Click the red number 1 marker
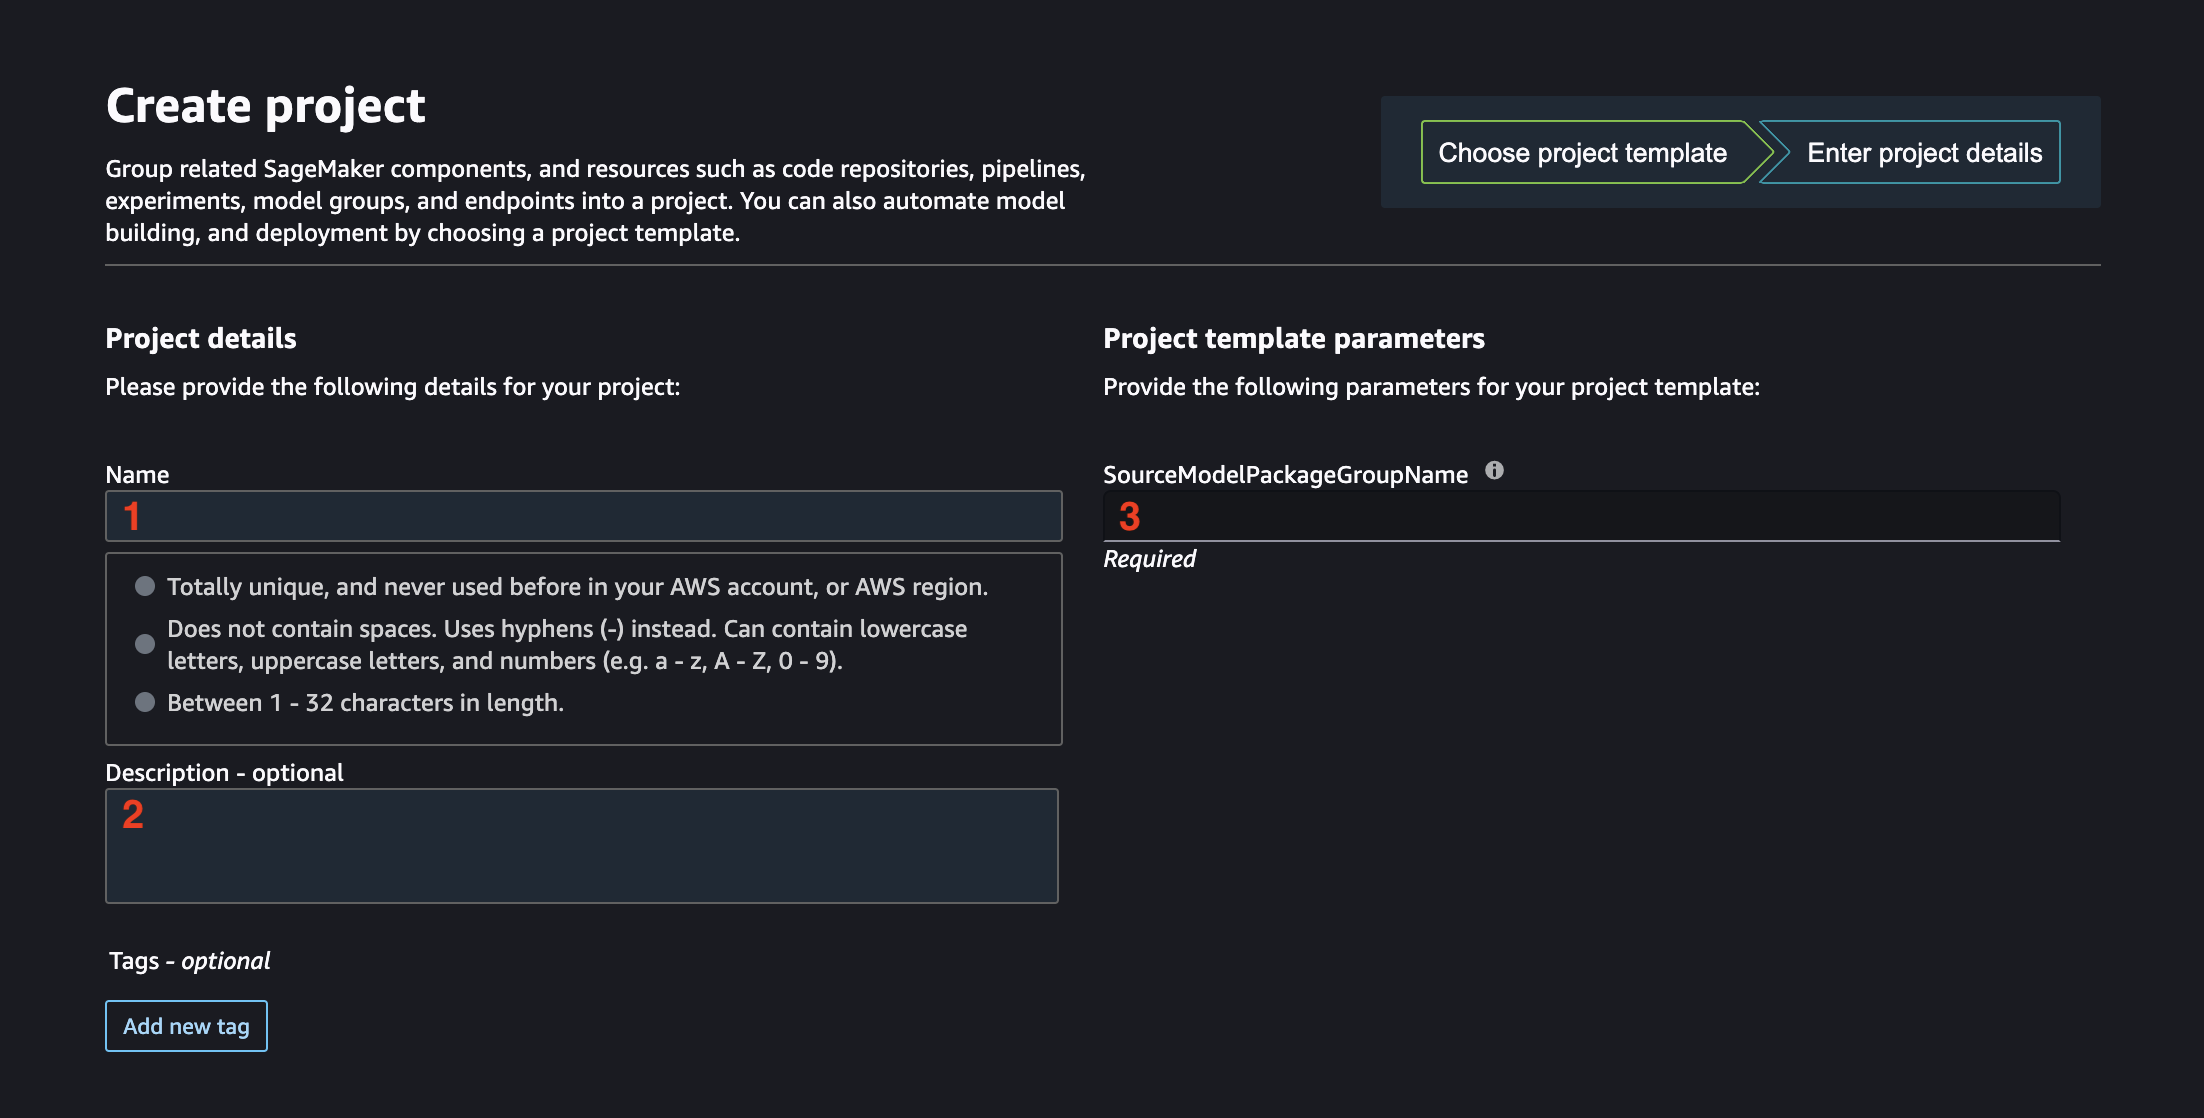 [x=132, y=516]
